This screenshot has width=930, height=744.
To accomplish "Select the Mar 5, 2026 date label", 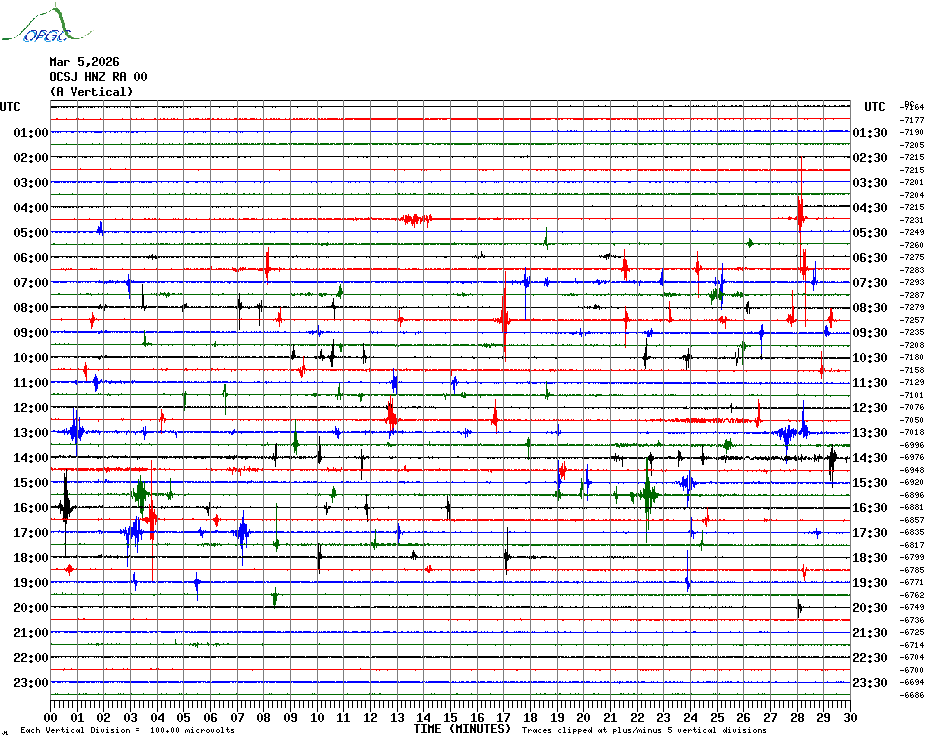I will (84, 62).
